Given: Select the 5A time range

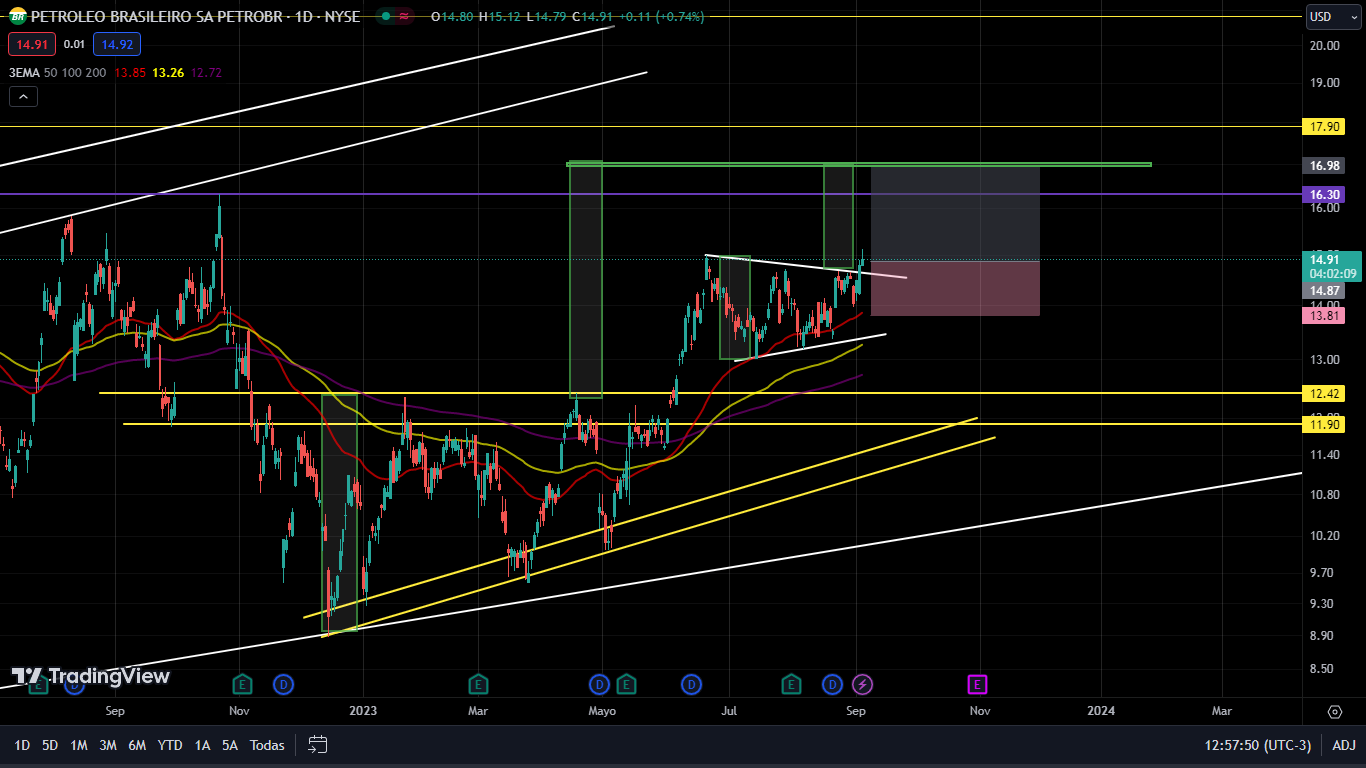Looking at the screenshot, I should coord(230,745).
